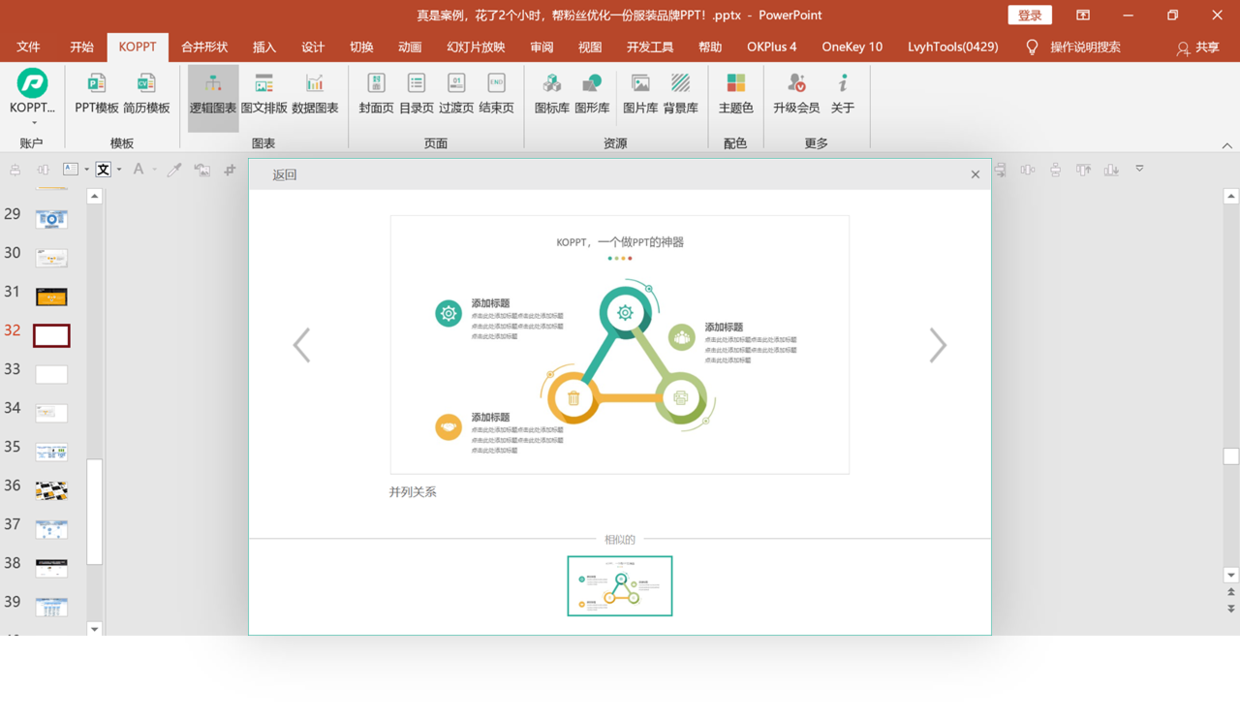
Task: Switch to the 切换 tab
Action: (x=361, y=47)
